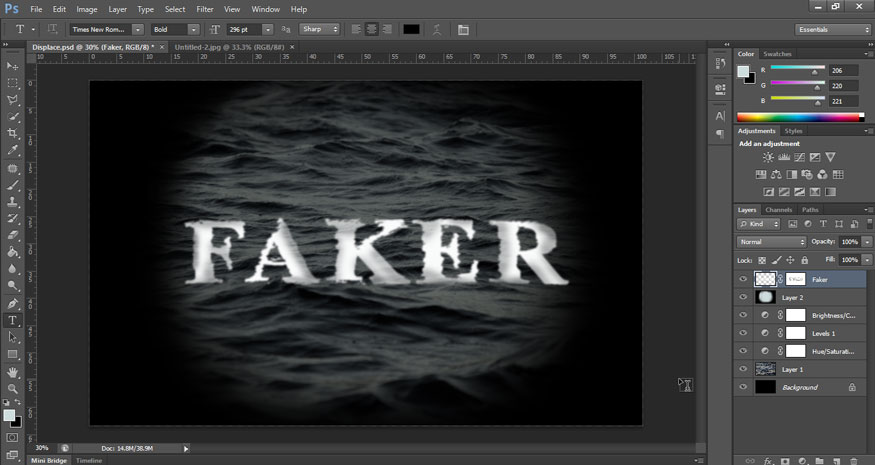Center align the text
The width and height of the screenshot is (875, 465).
click(x=371, y=30)
